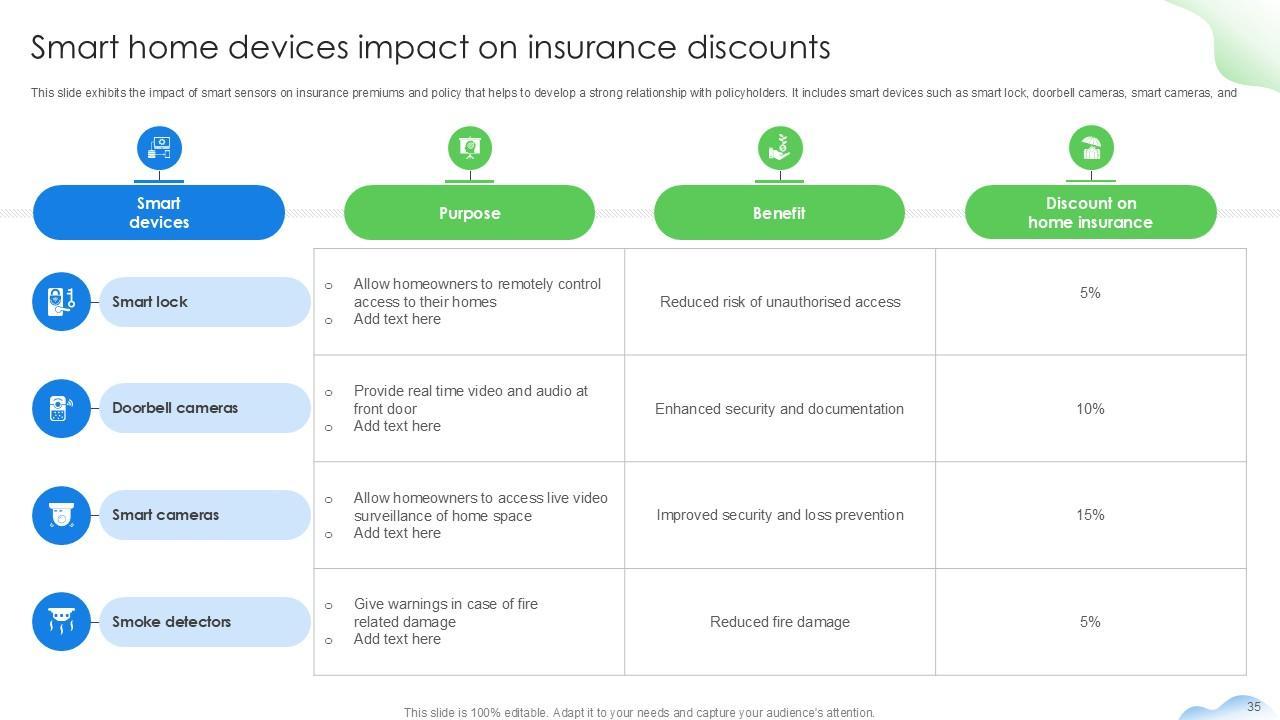1280x720 pixels.
Task: Click slide number 35
Action: tap(1253, 707)
